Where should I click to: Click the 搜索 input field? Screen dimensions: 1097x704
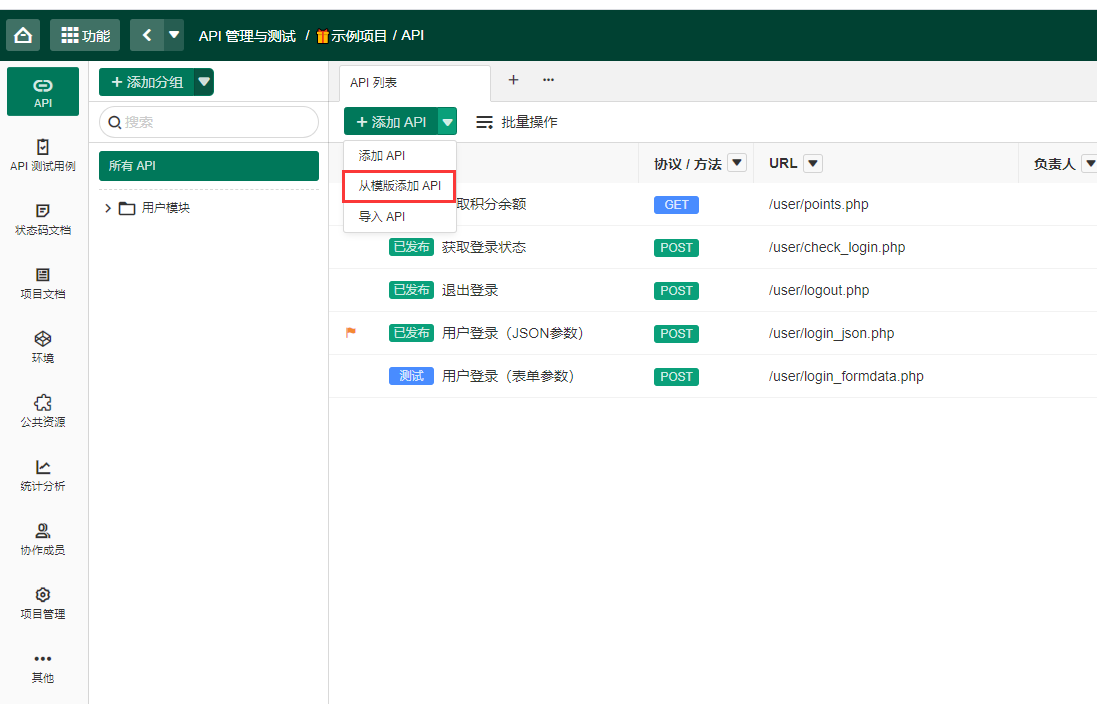[x=210, y=122]
